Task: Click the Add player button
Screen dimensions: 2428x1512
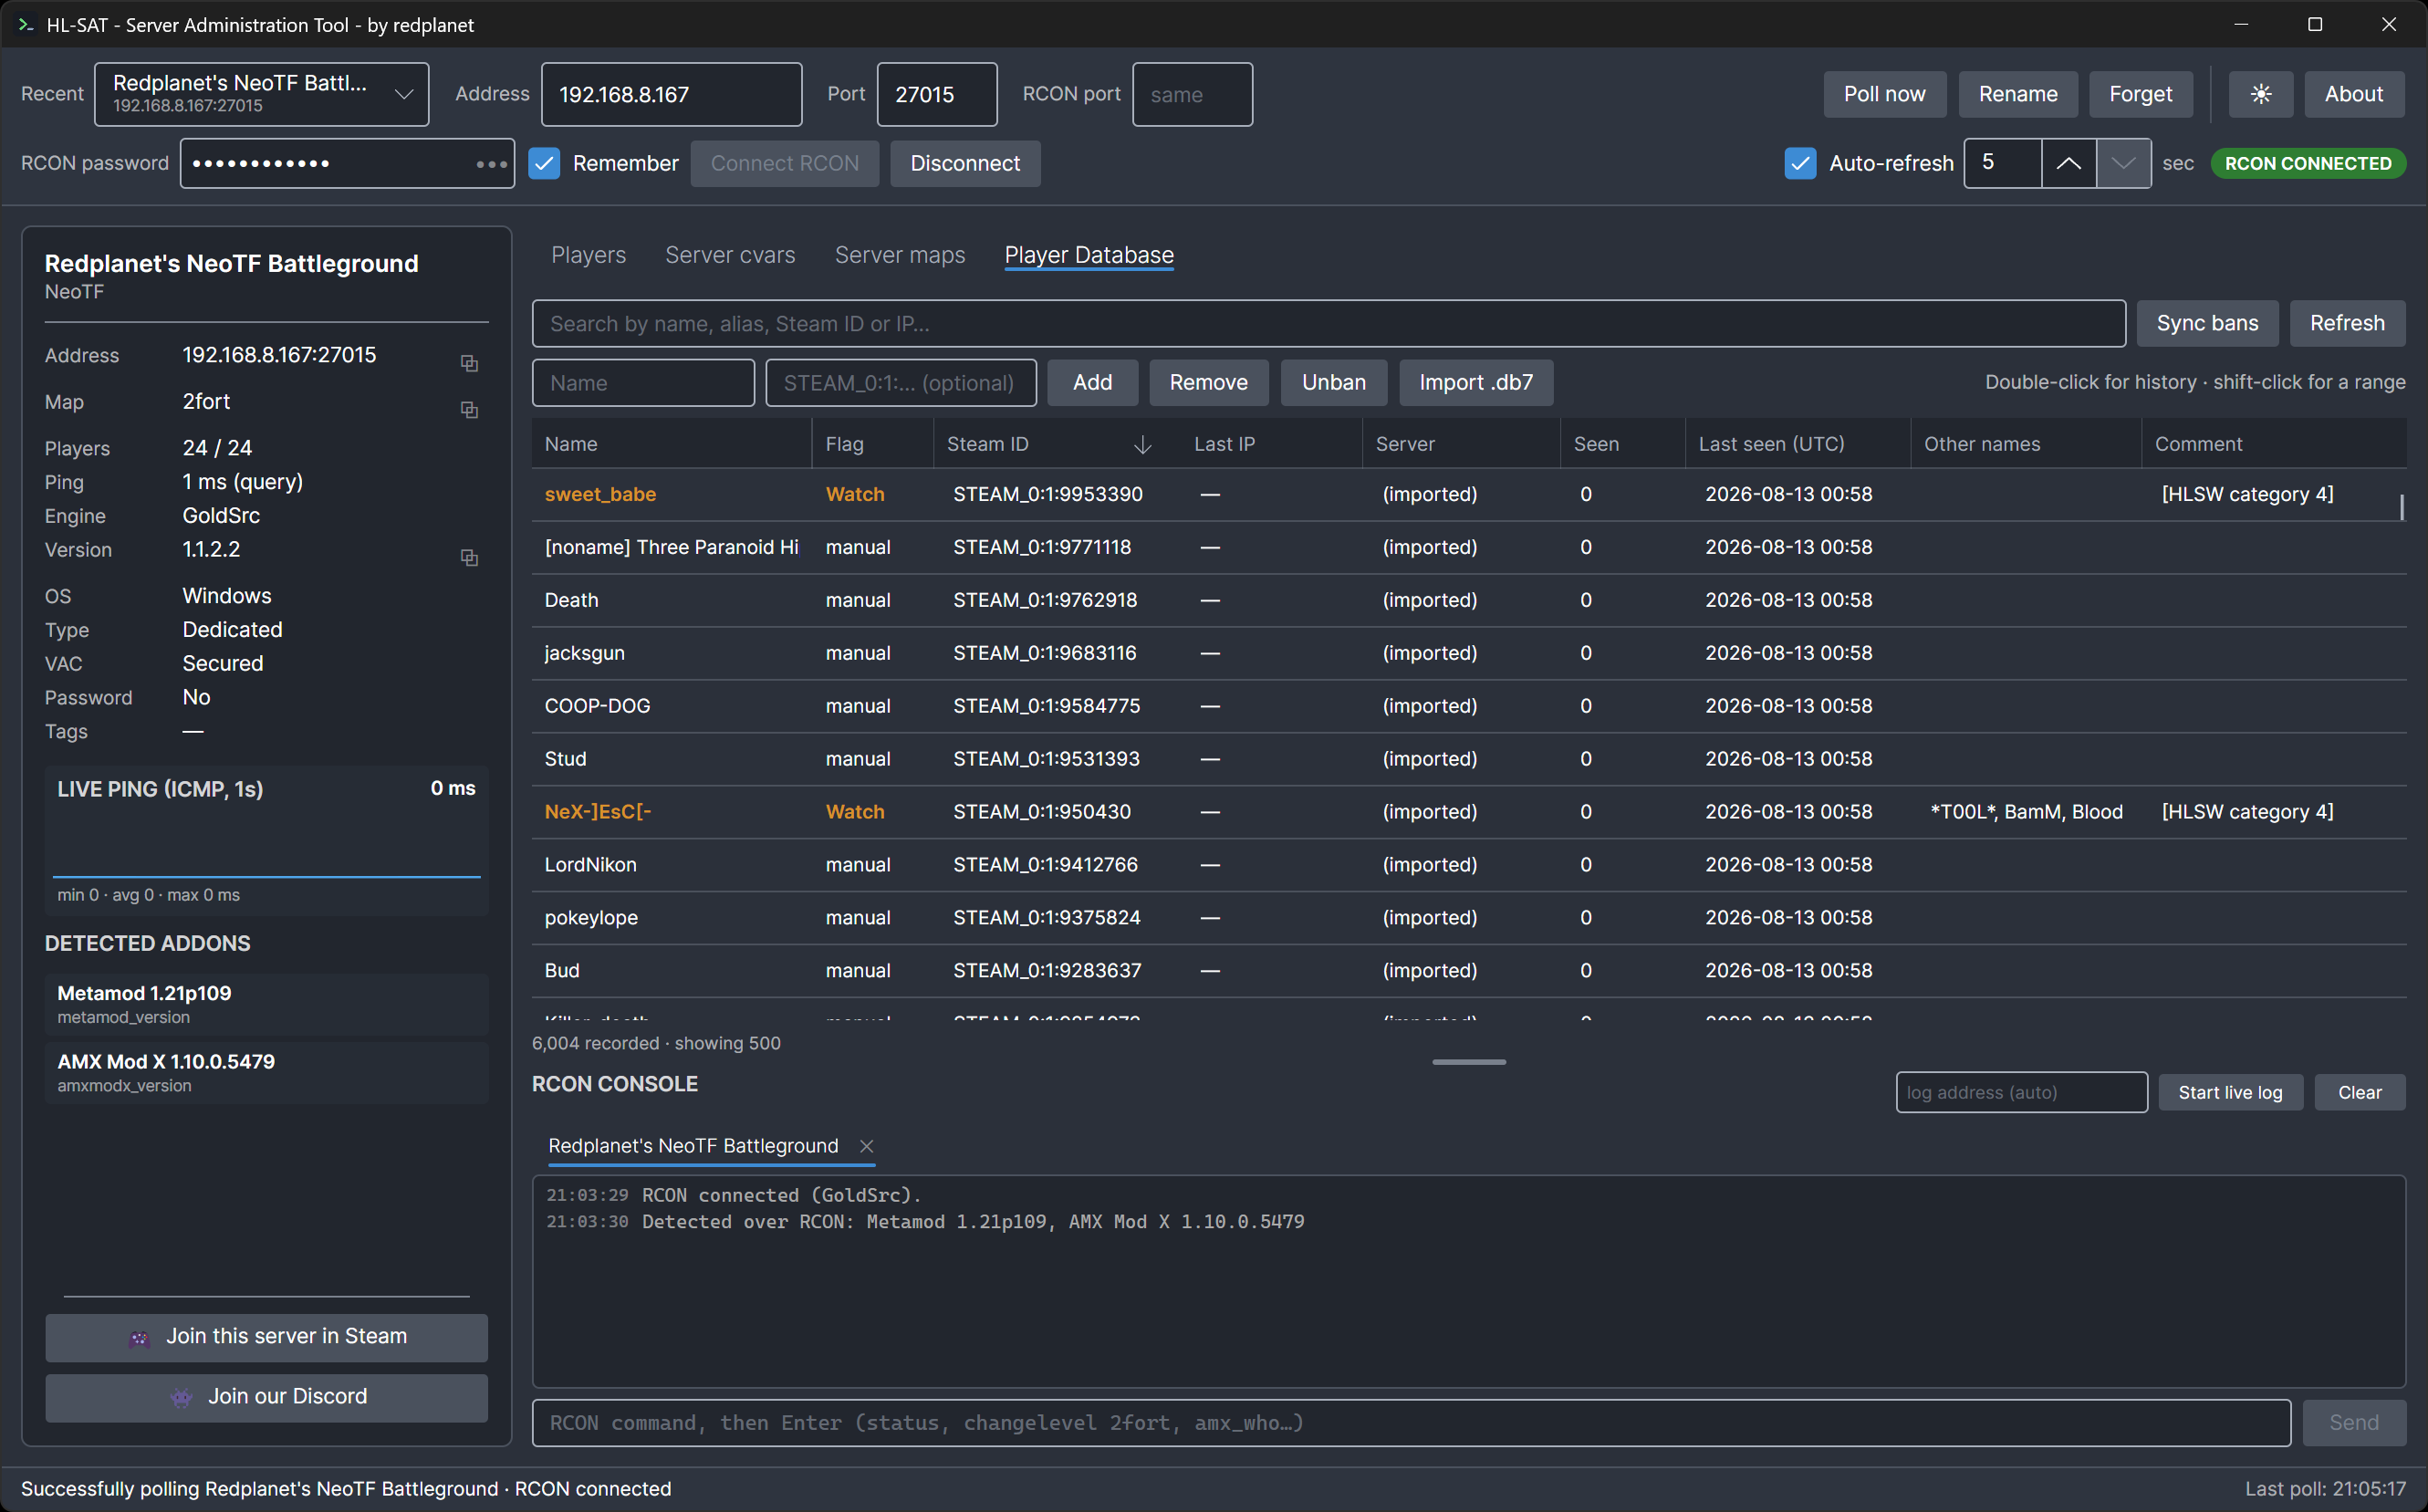Action: pyautogui.click(x=1092, y=382)
